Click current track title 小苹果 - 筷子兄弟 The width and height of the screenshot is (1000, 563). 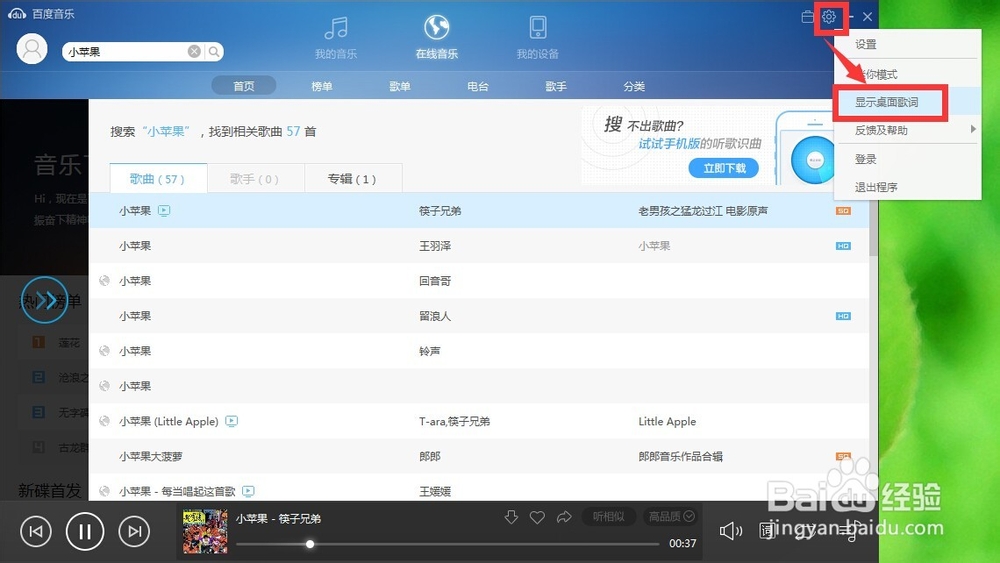pos(278,519)
